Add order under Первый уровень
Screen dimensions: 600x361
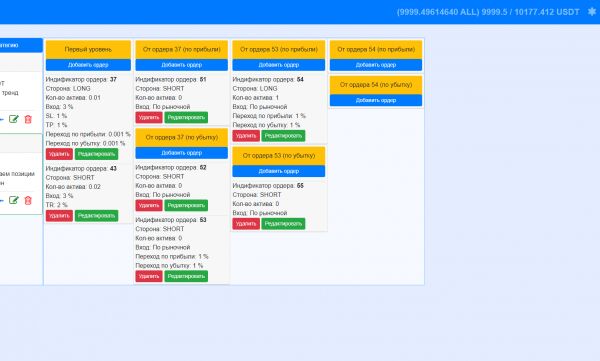88,65
